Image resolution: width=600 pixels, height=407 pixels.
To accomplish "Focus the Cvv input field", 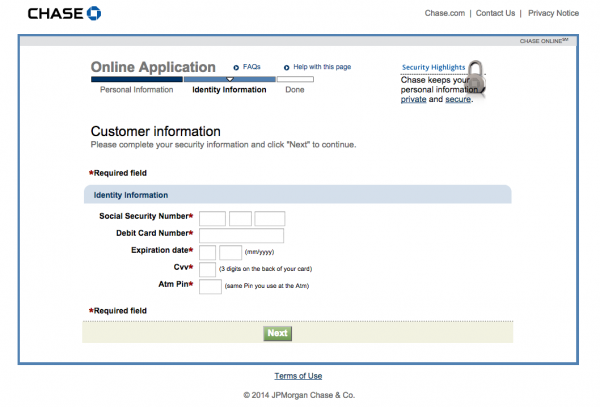I will pyautogui.click(x=207, y=269).
